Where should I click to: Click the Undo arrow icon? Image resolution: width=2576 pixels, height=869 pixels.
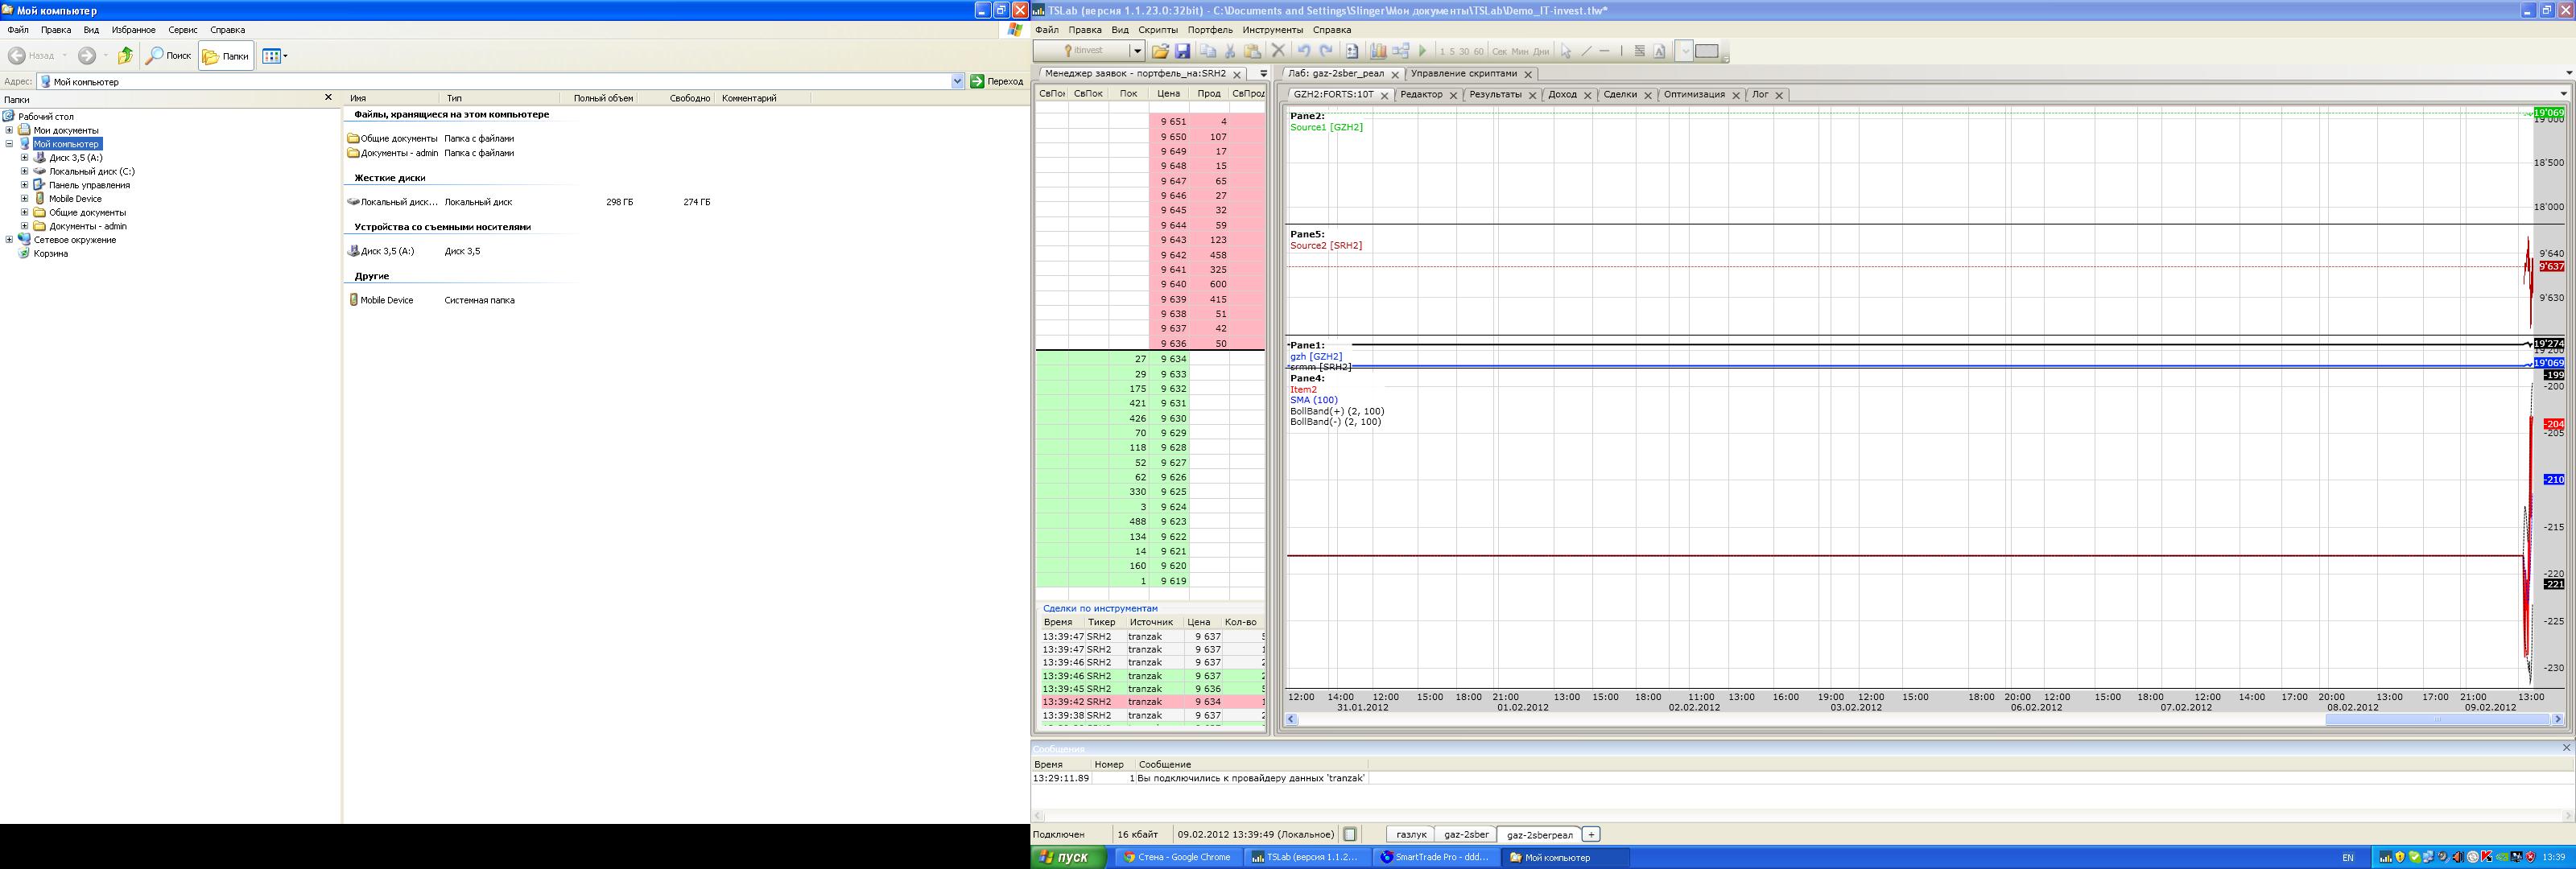pos(1303,51)
